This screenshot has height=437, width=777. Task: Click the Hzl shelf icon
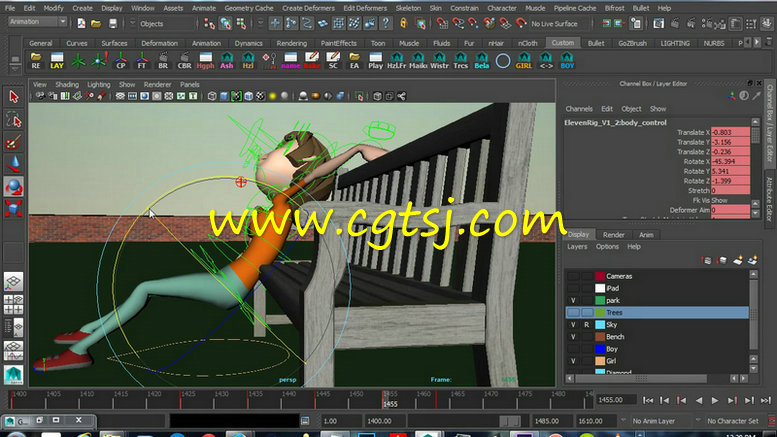pyautogui.click(x=248, y=60)
